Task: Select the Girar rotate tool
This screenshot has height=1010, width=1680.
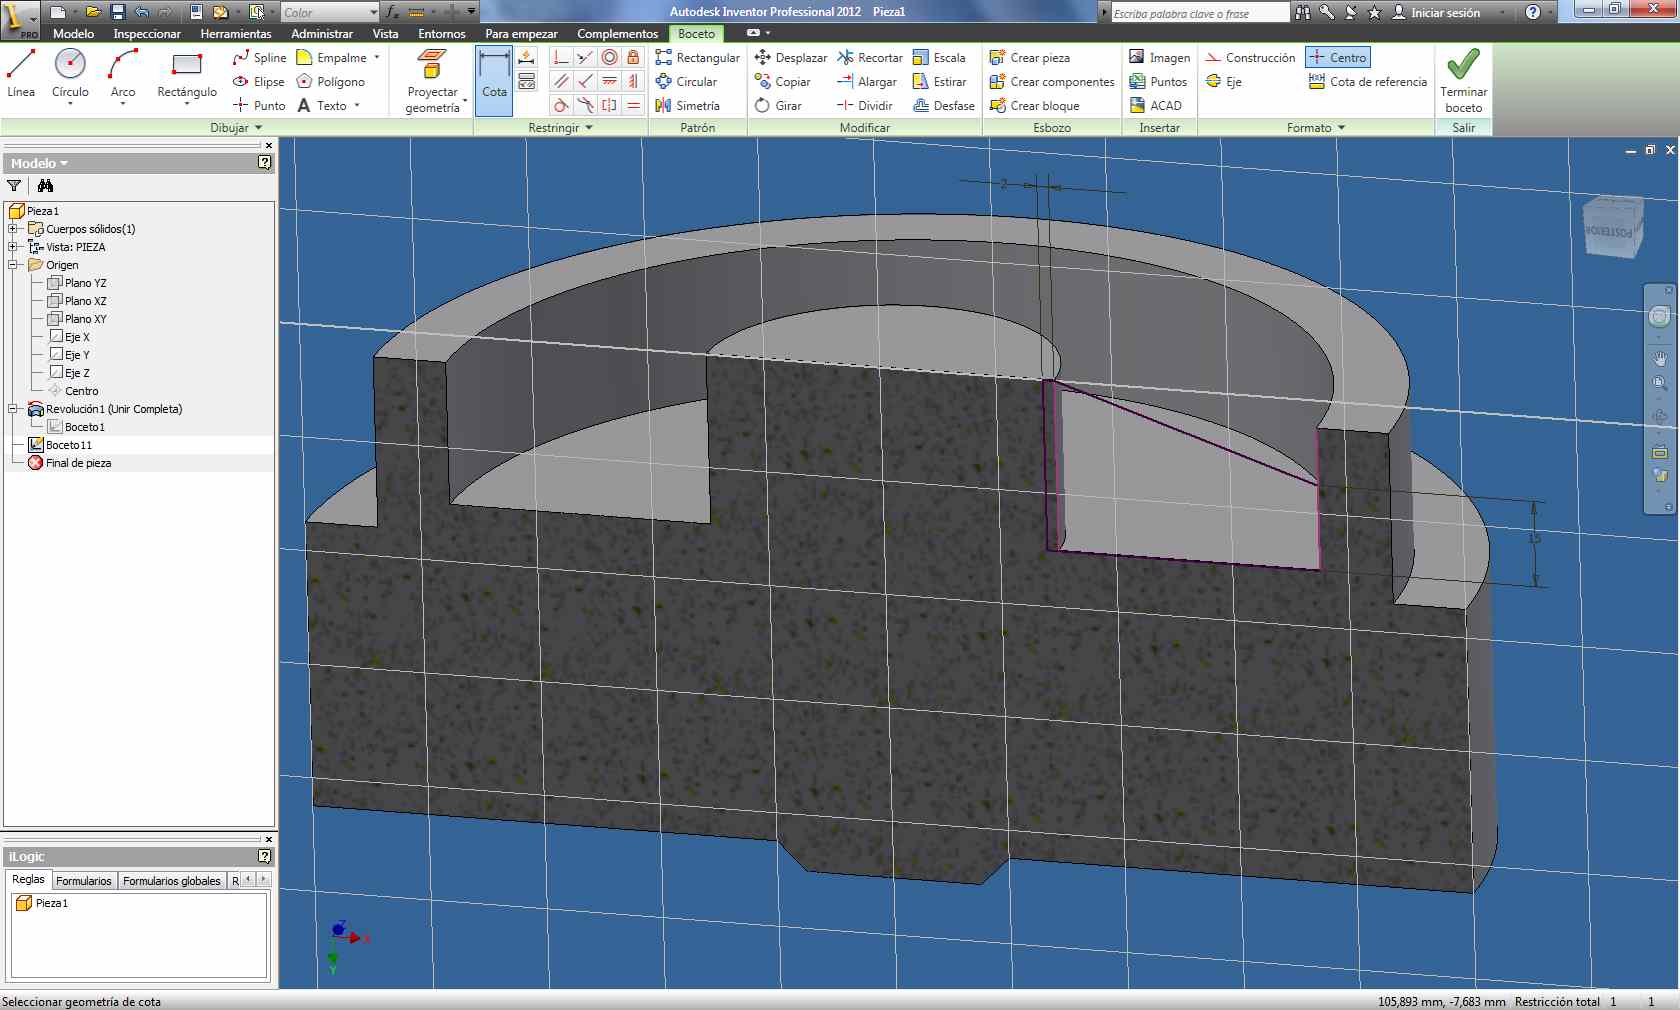Action: [x=777, y=105]
